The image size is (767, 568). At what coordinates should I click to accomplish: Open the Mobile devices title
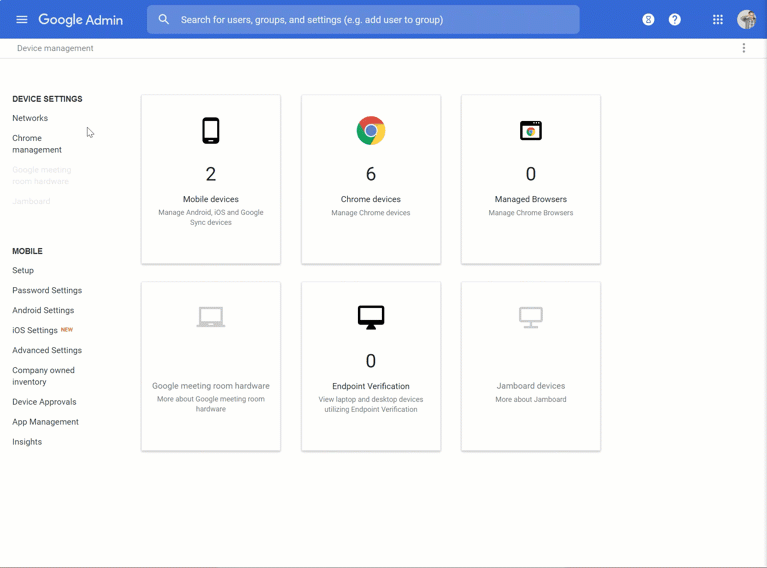(211, 199)
